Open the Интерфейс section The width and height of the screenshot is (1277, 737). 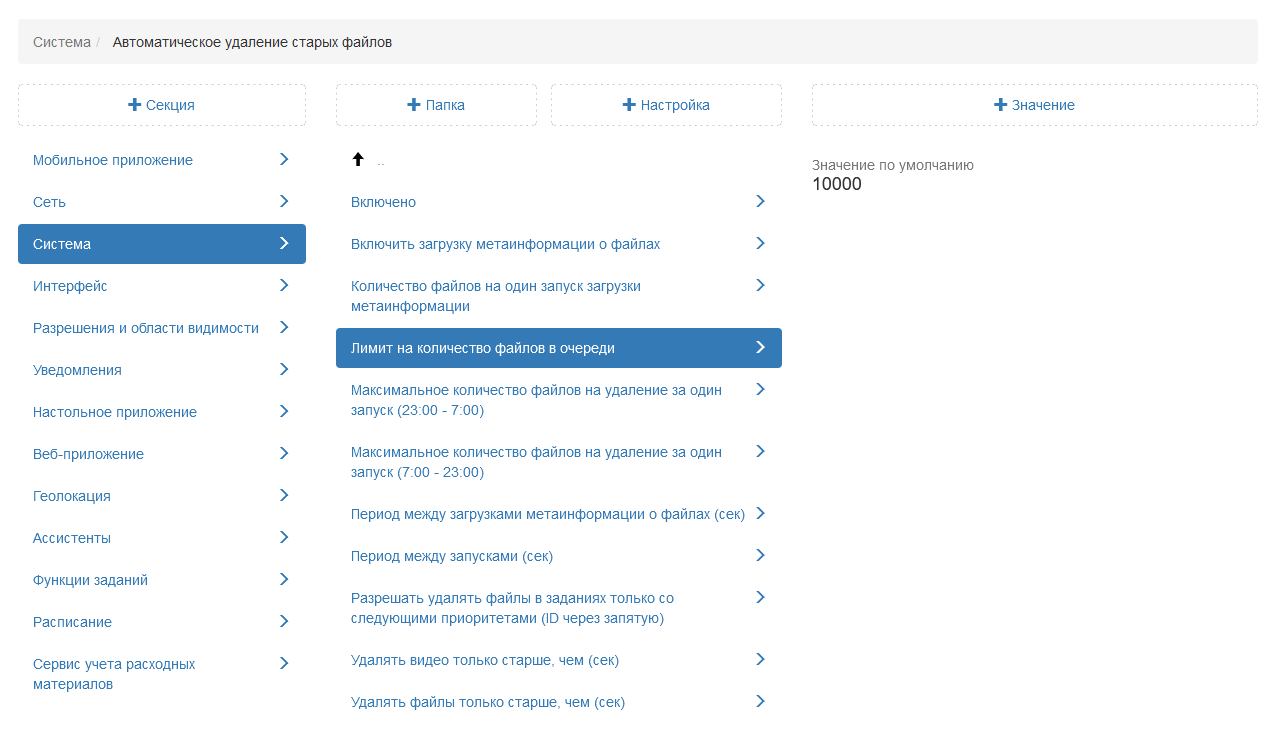click(70, 286)
